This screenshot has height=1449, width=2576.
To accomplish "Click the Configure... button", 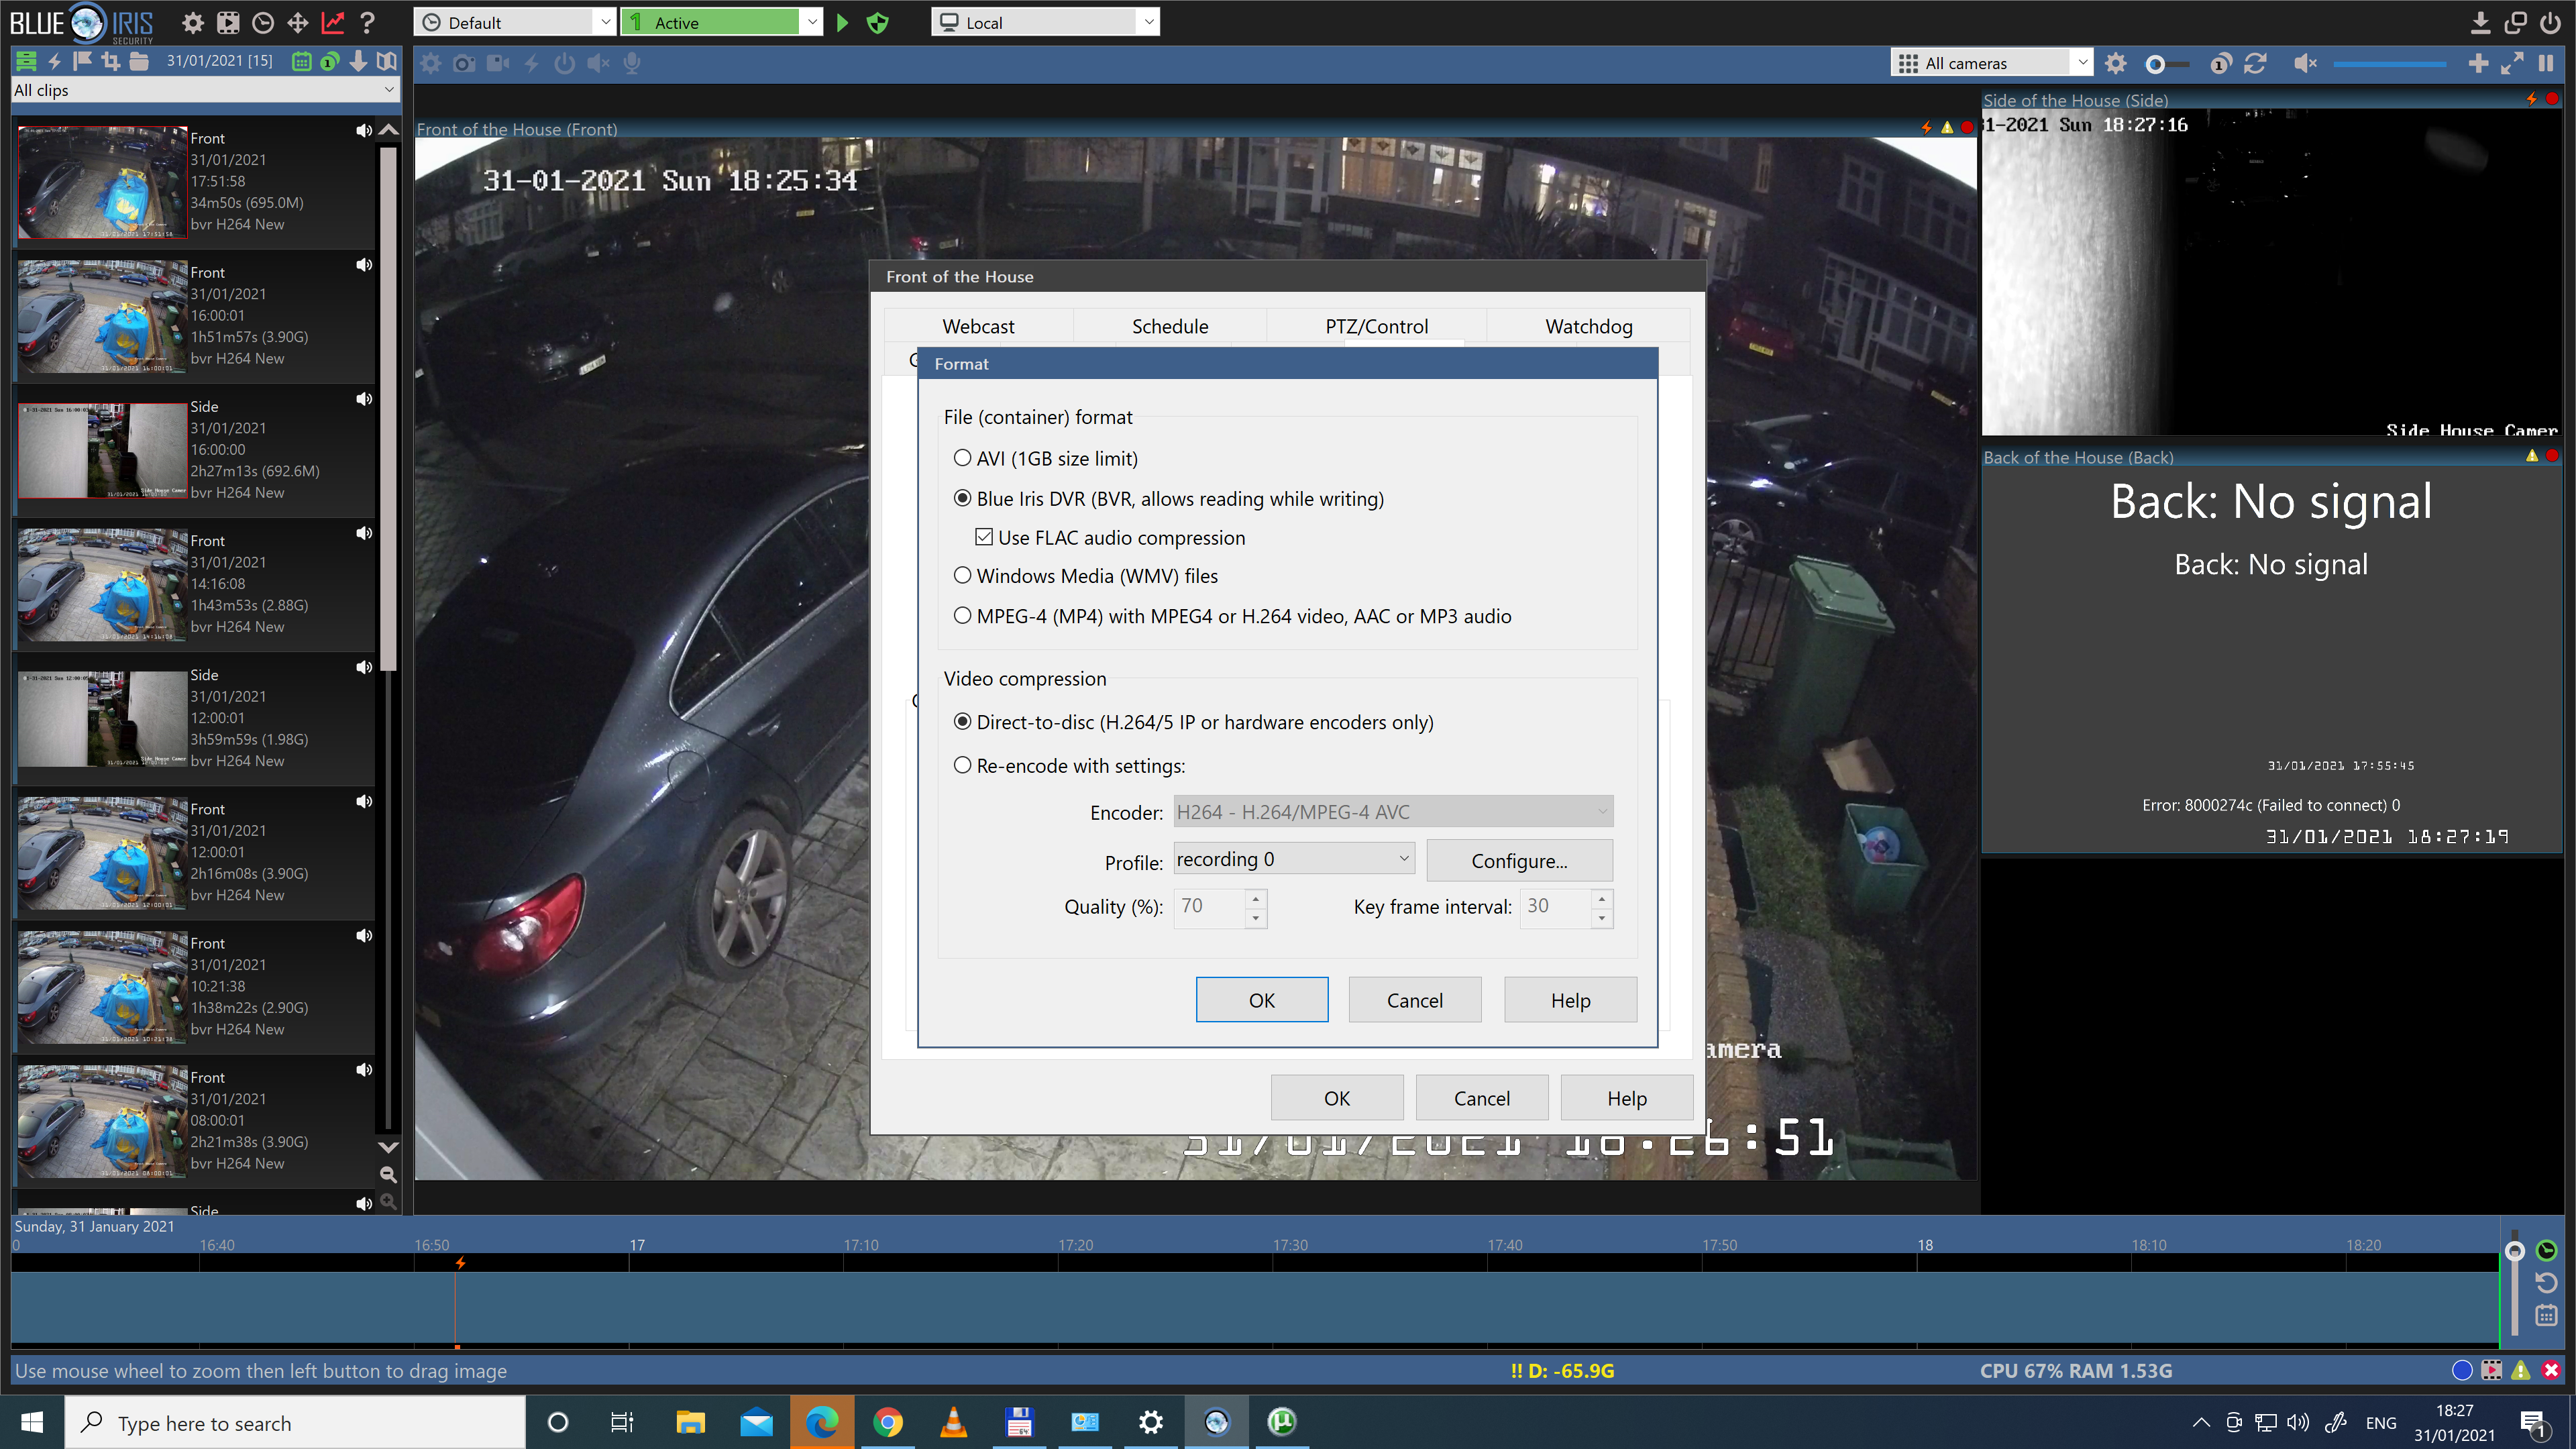I will click(x=1518, y=860).
